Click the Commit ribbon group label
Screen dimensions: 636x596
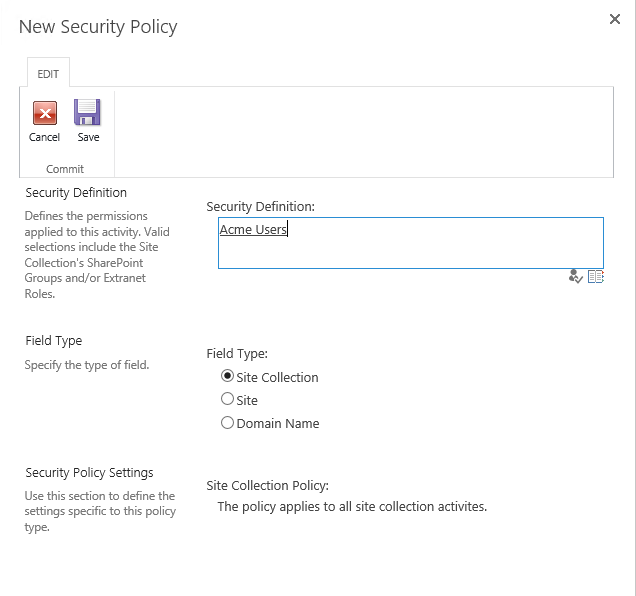pyautogui.click(x=65, y=169)
